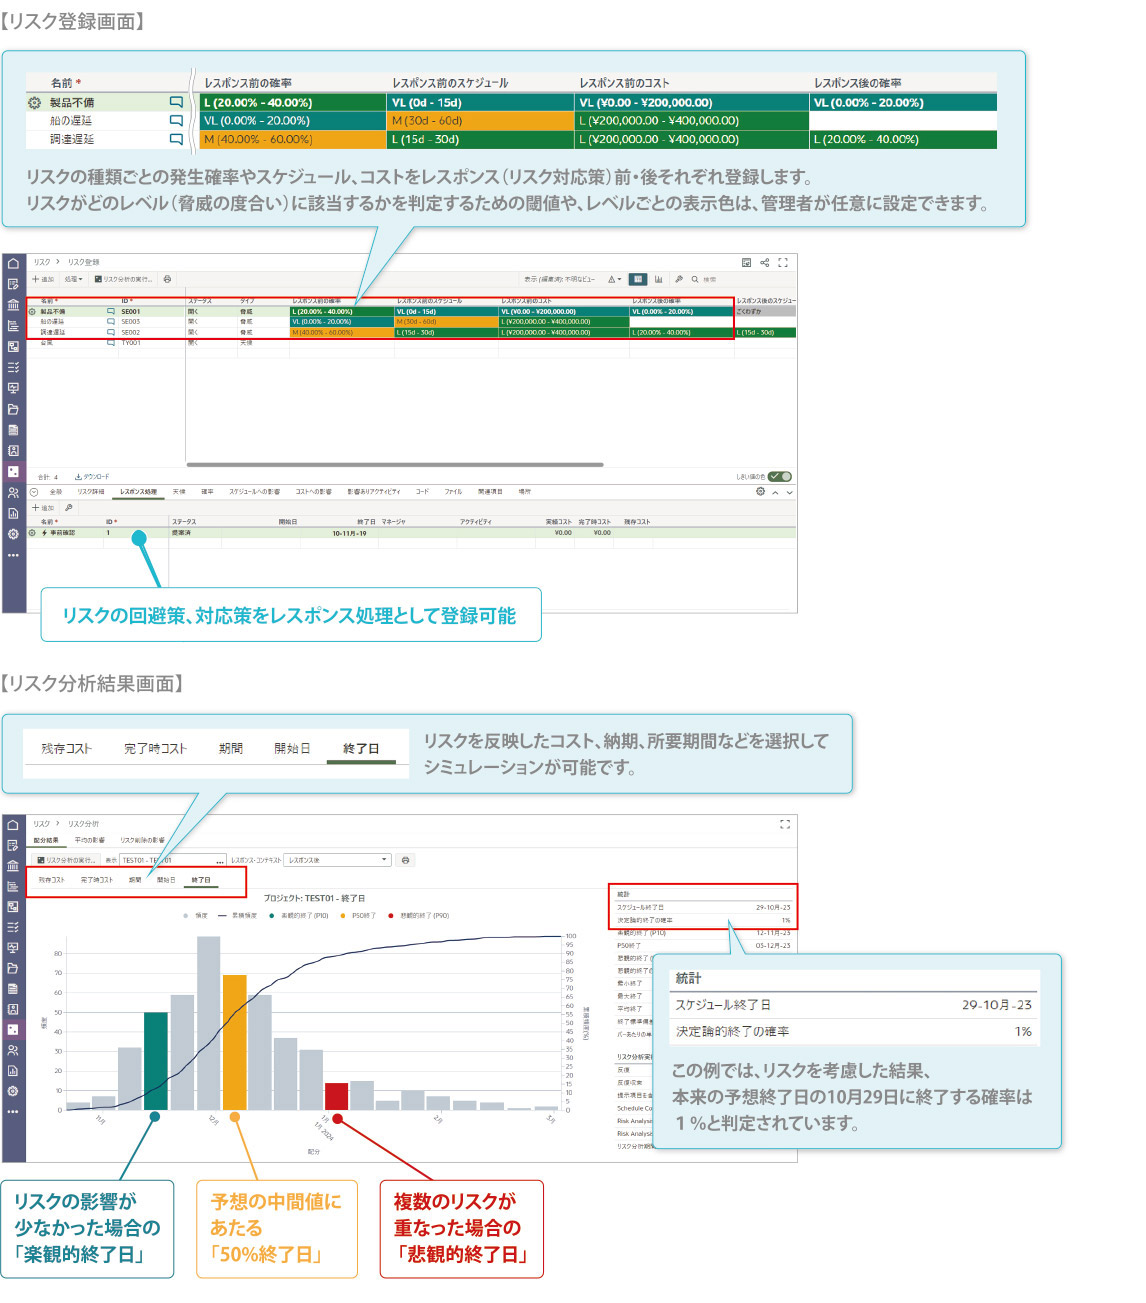Open comment icon for 製品不備 row
This screenshot has width=1146, height=1303.
[111, 312]
